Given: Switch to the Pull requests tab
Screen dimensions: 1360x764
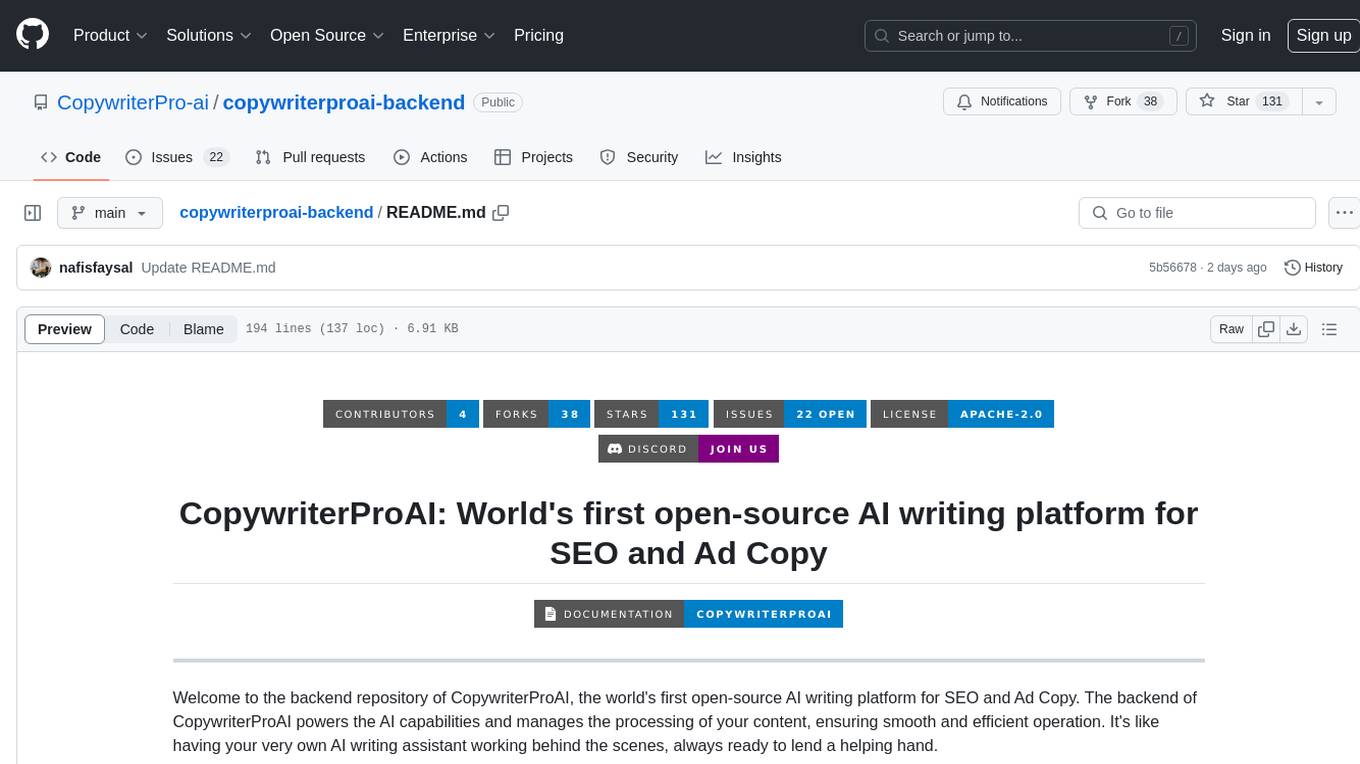Looking at the screenshot, I should (x=310, y=157).
